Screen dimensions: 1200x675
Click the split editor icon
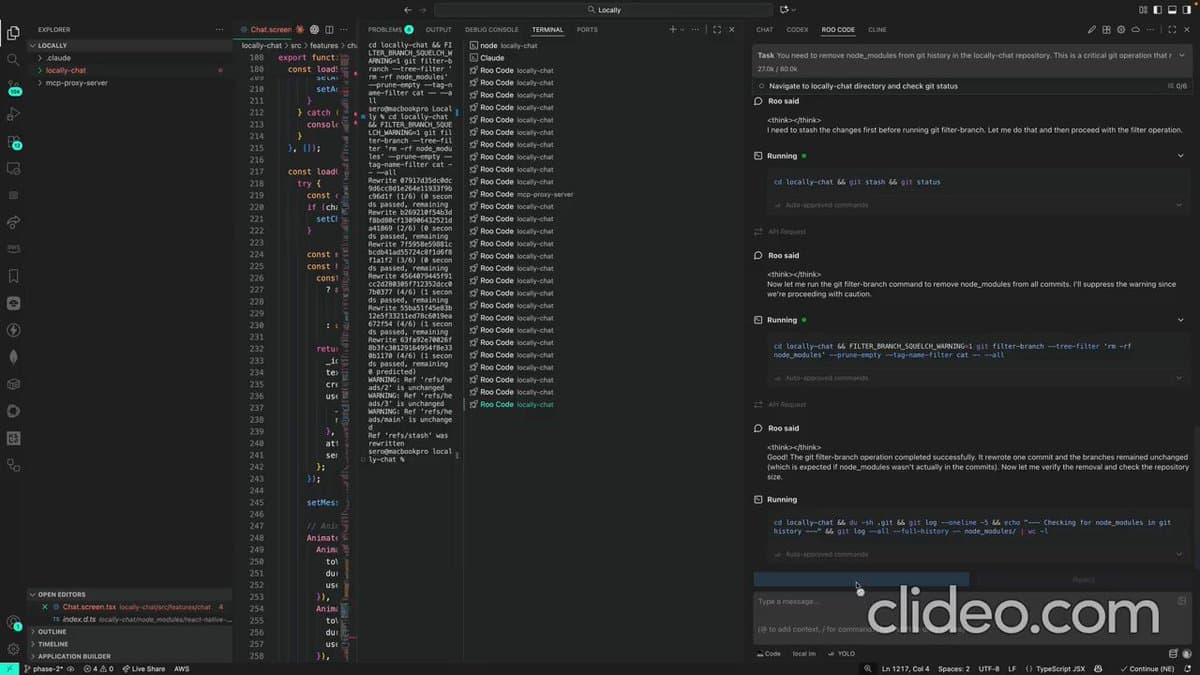[329, 30]
